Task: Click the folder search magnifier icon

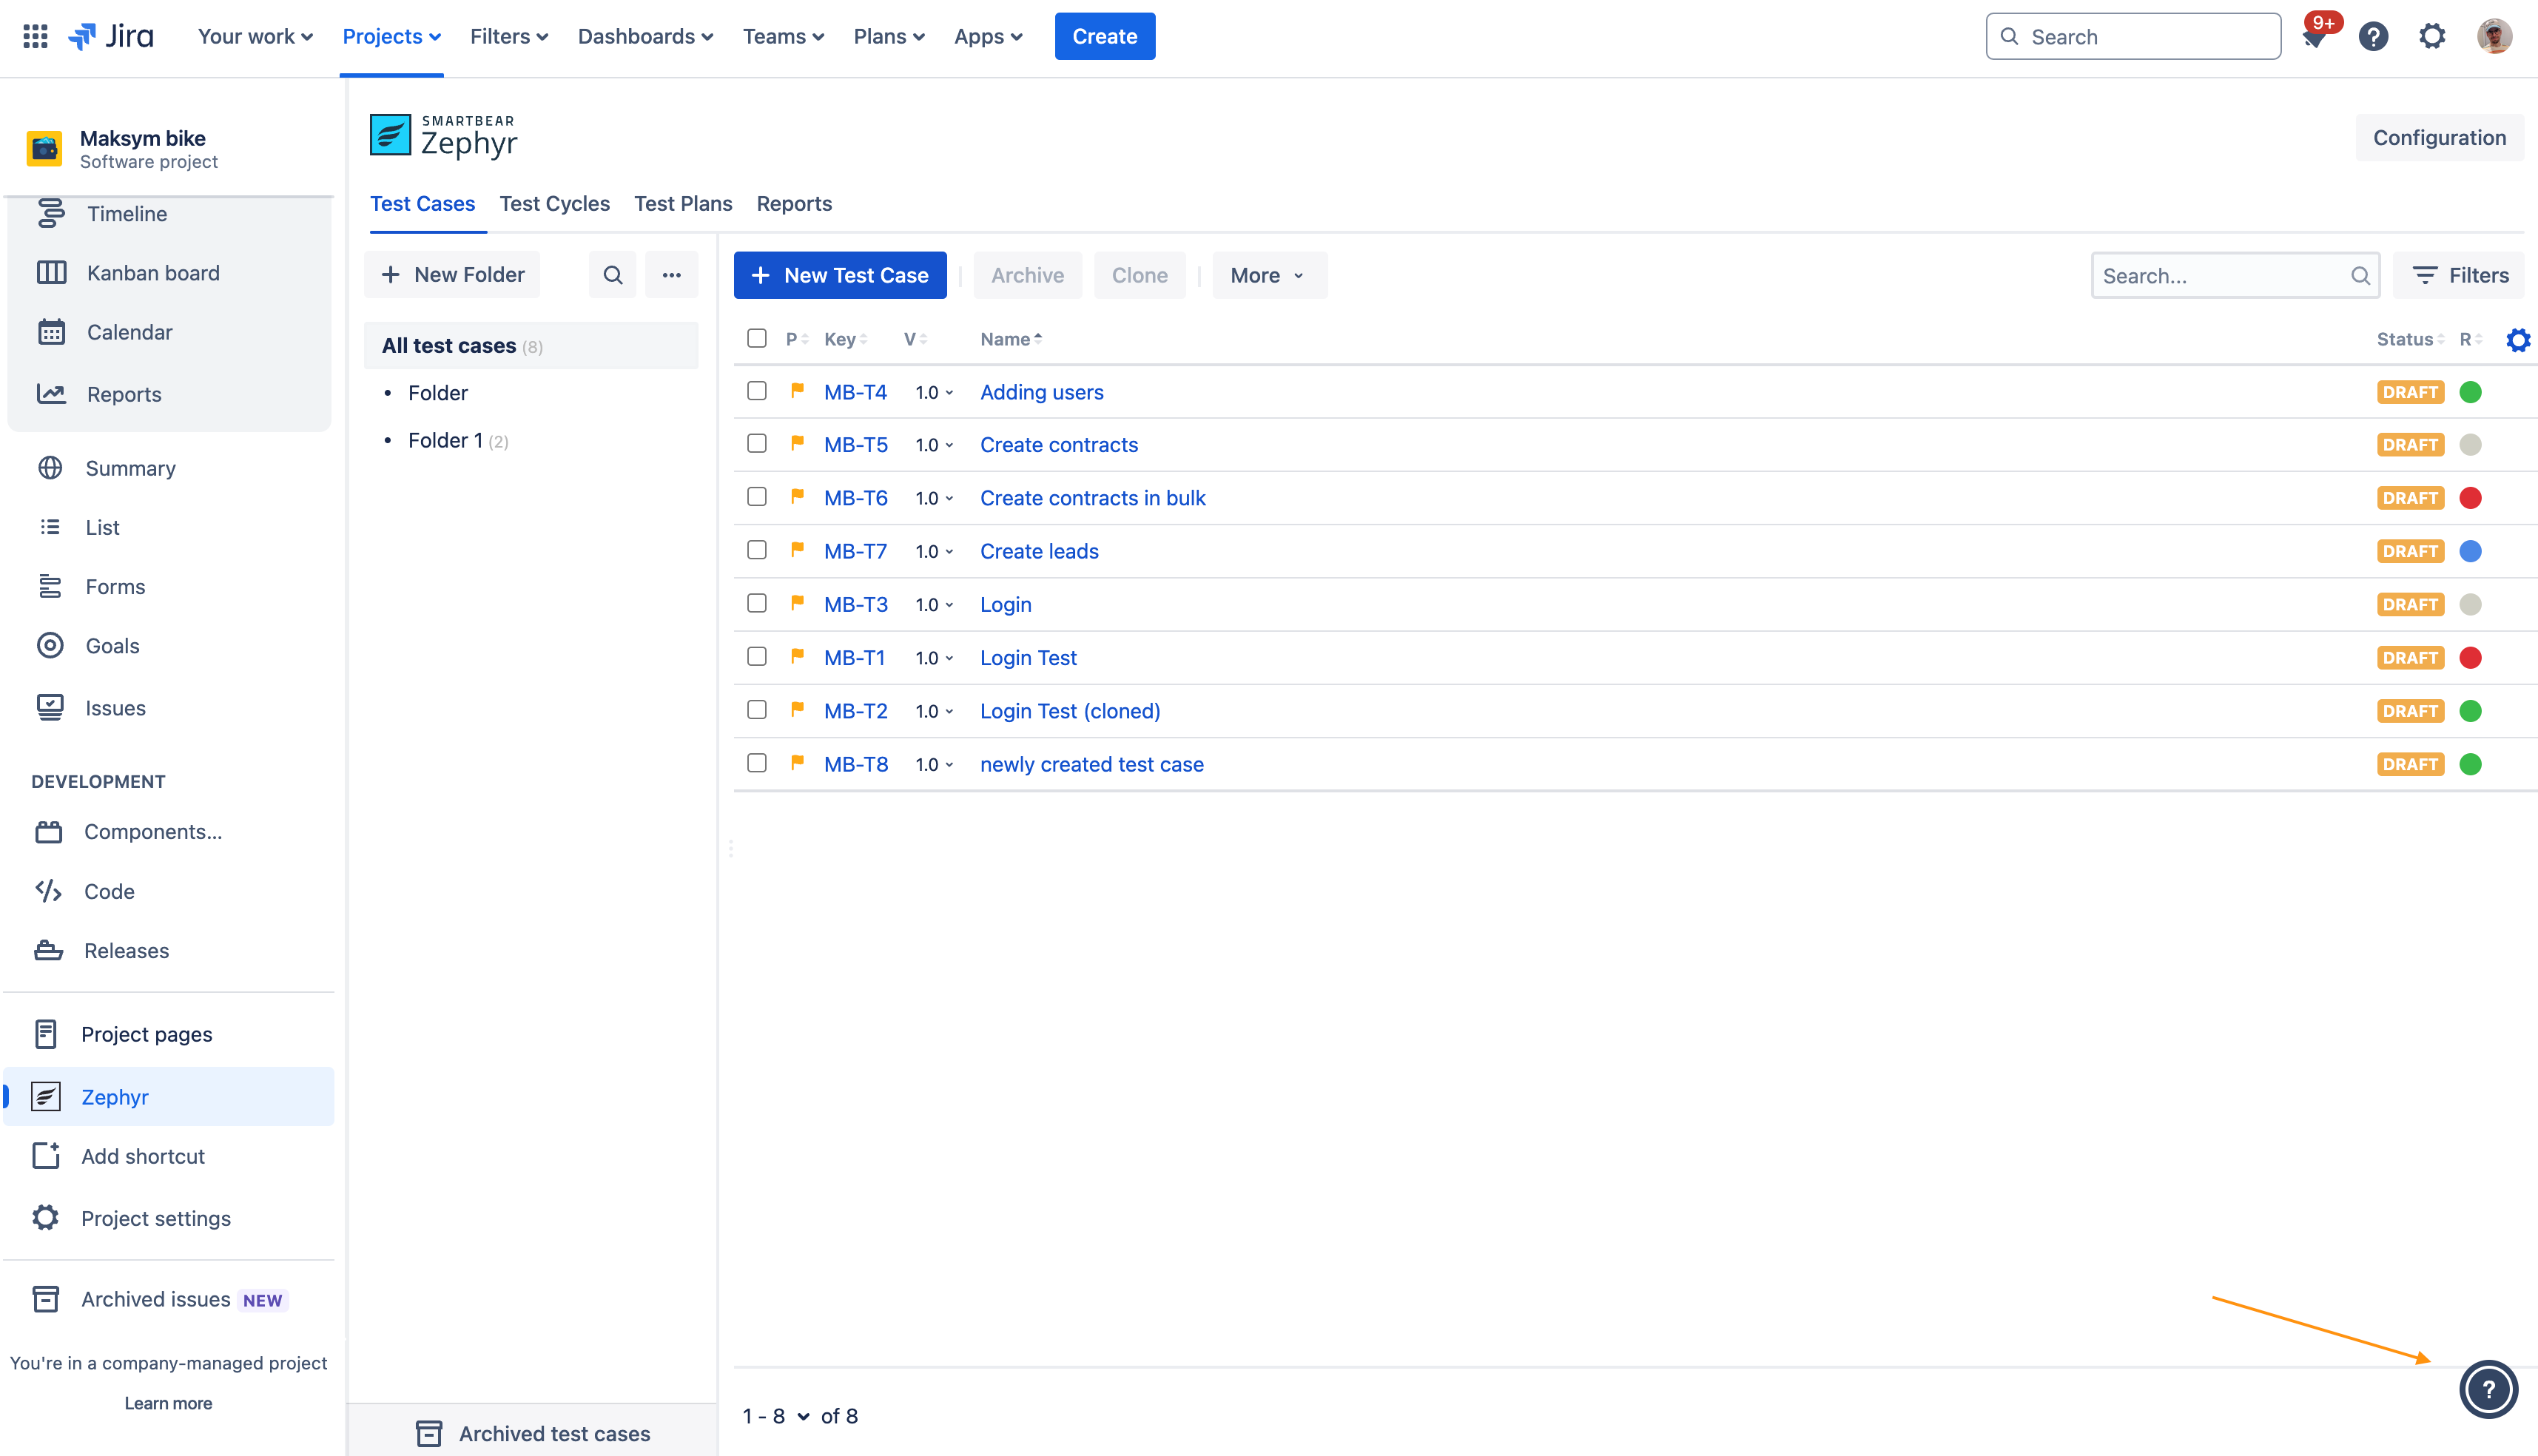Action: [x=612, y=274]
